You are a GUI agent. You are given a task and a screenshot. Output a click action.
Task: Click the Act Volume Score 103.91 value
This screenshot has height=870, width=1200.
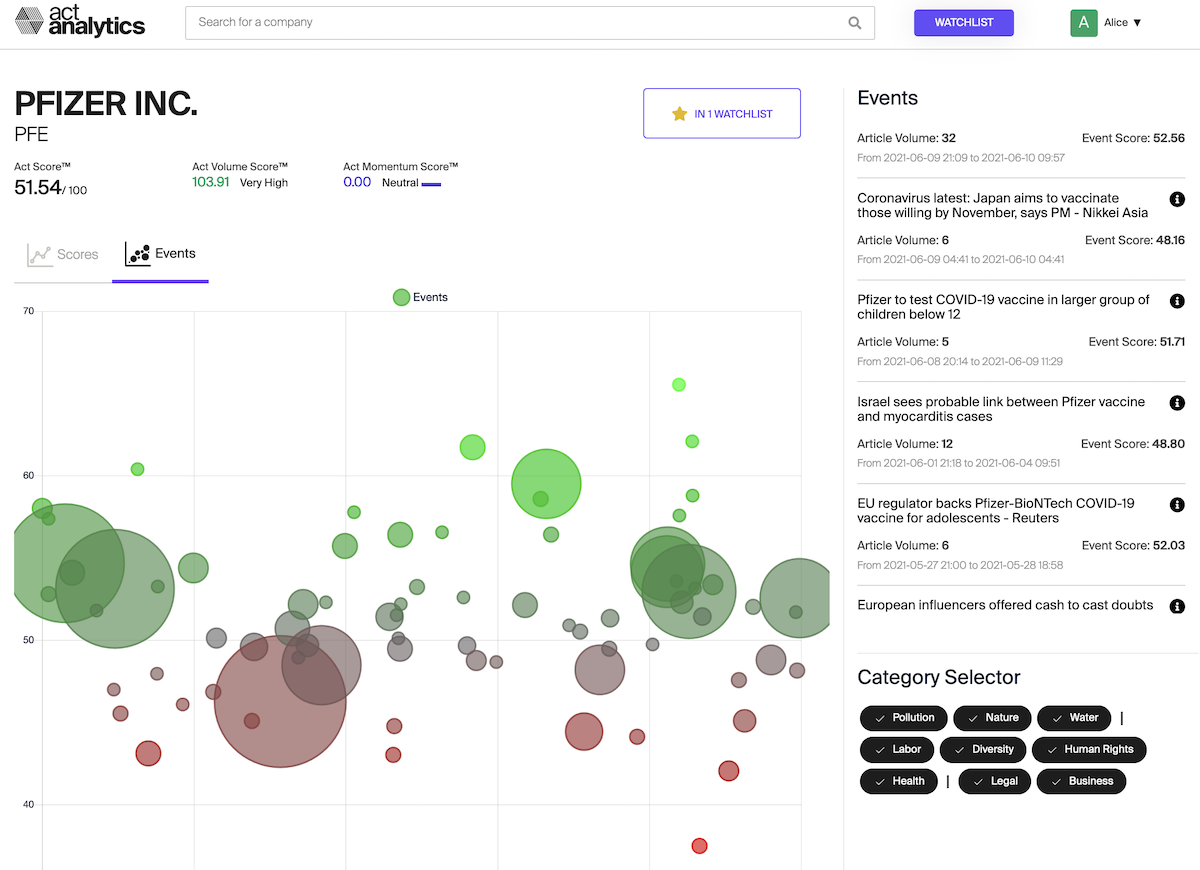point(211,182)
